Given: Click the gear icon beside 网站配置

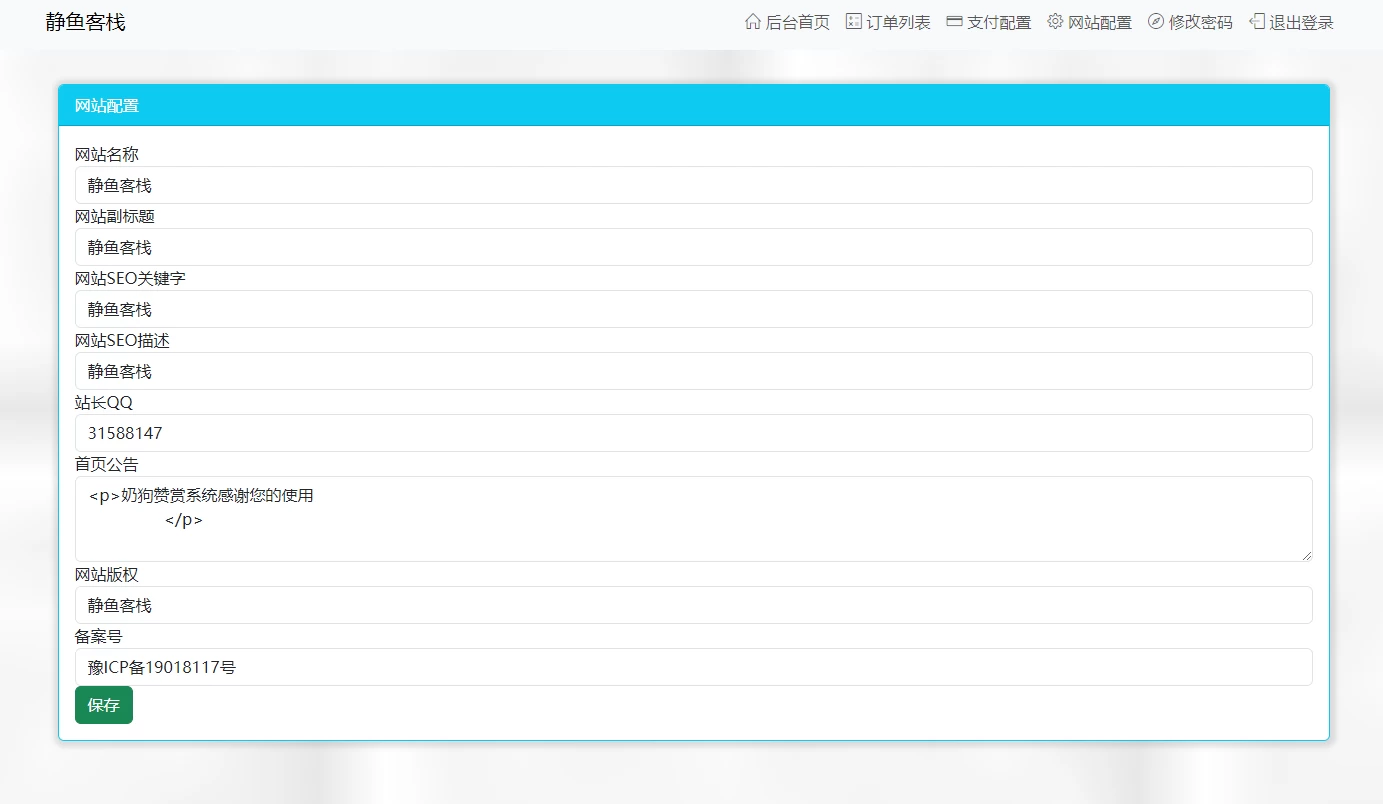Looking at the screenshot, I should 1055,22.
